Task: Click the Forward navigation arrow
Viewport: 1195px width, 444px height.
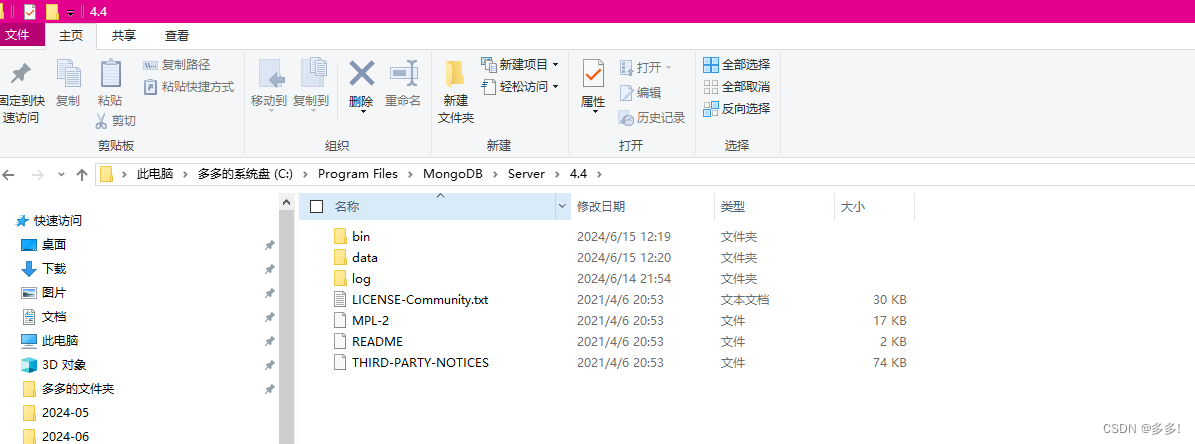Action: [x=37, y=174]
